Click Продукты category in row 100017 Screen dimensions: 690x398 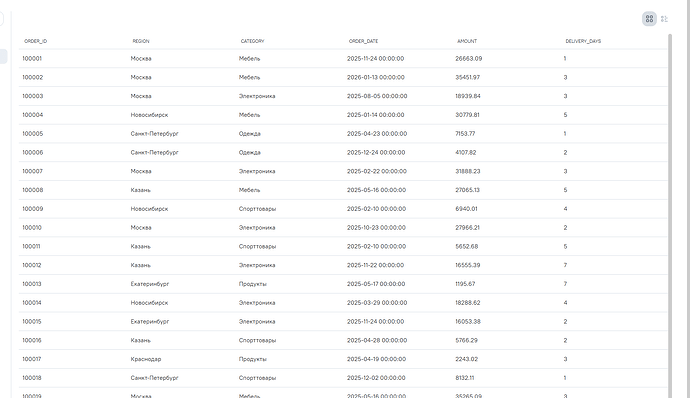(253, 359)
